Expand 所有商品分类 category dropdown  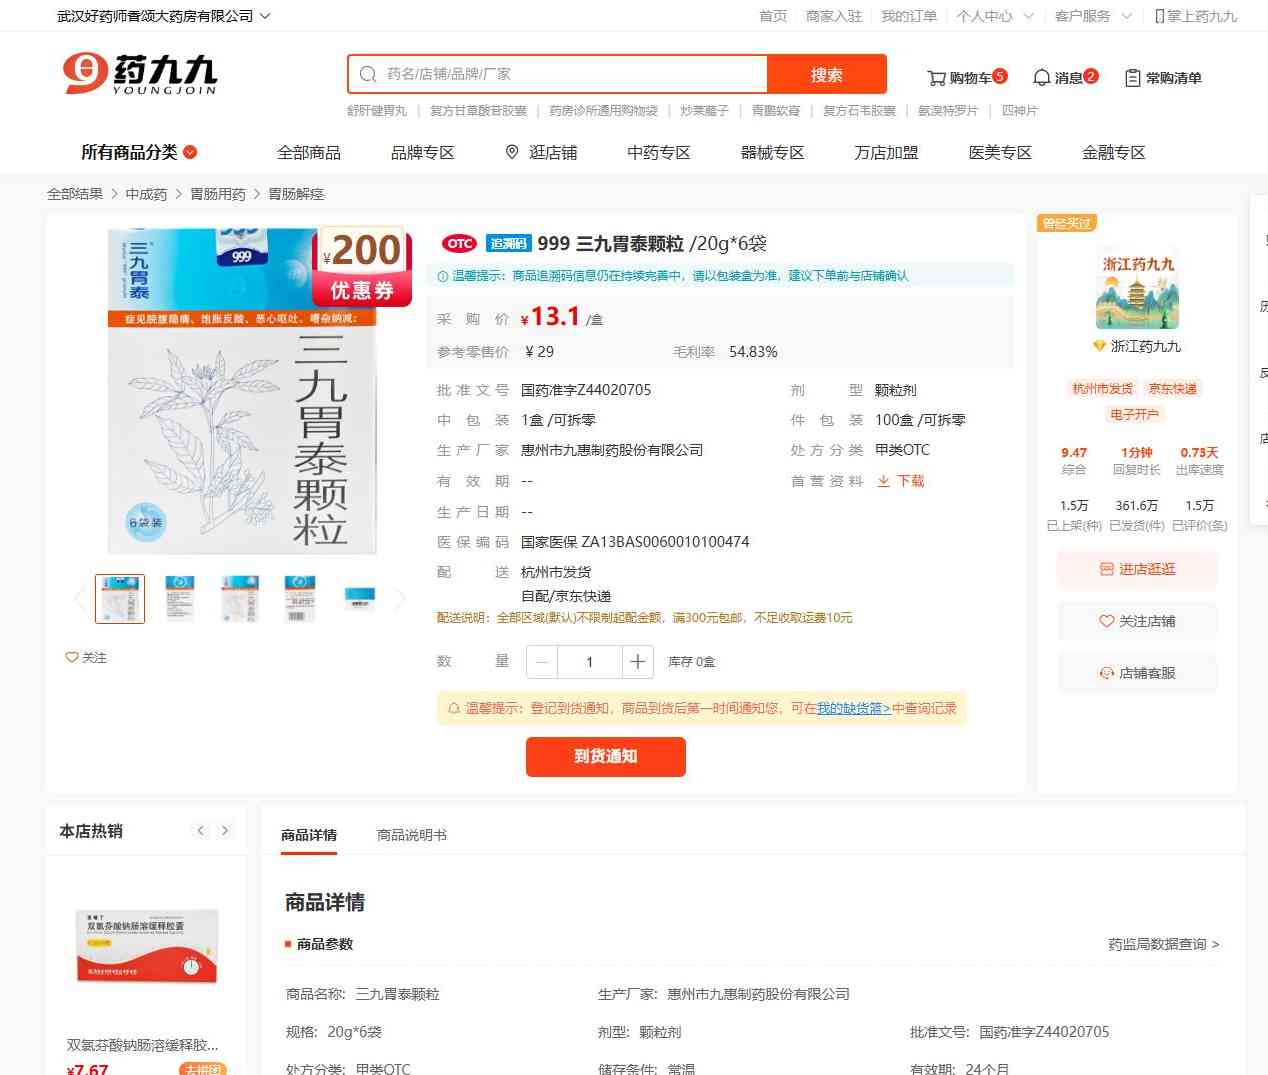[139, 152]
